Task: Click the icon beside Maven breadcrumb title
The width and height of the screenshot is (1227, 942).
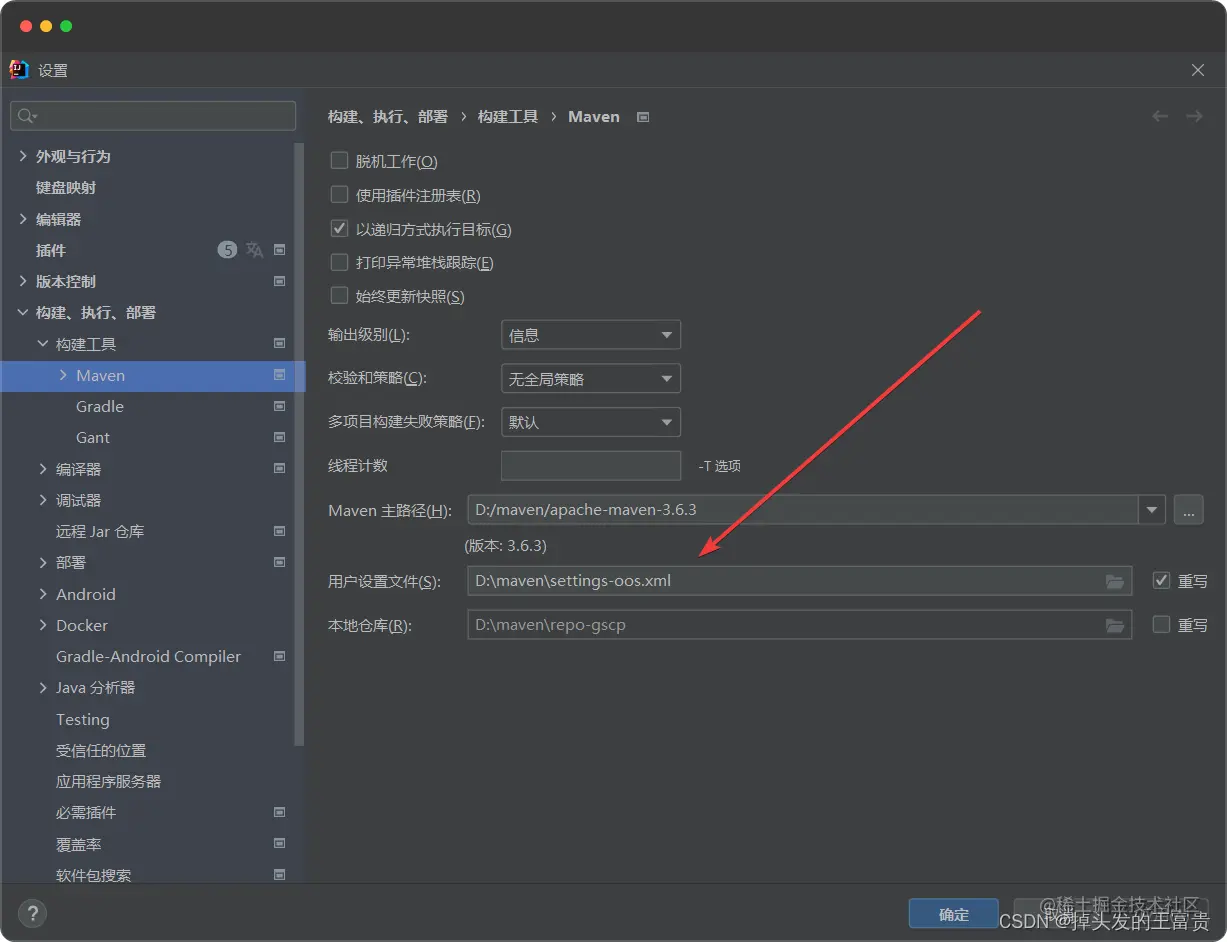Action: (x=643, y=117)
